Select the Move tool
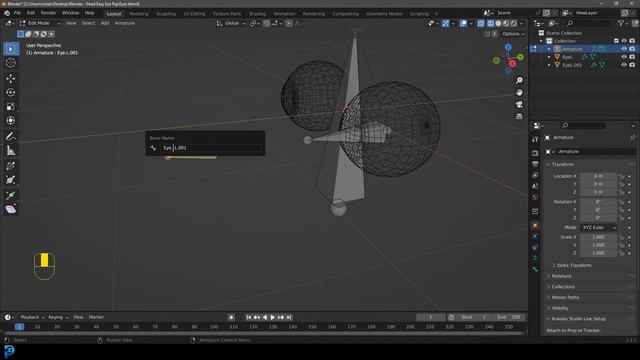 pos(11,78)
